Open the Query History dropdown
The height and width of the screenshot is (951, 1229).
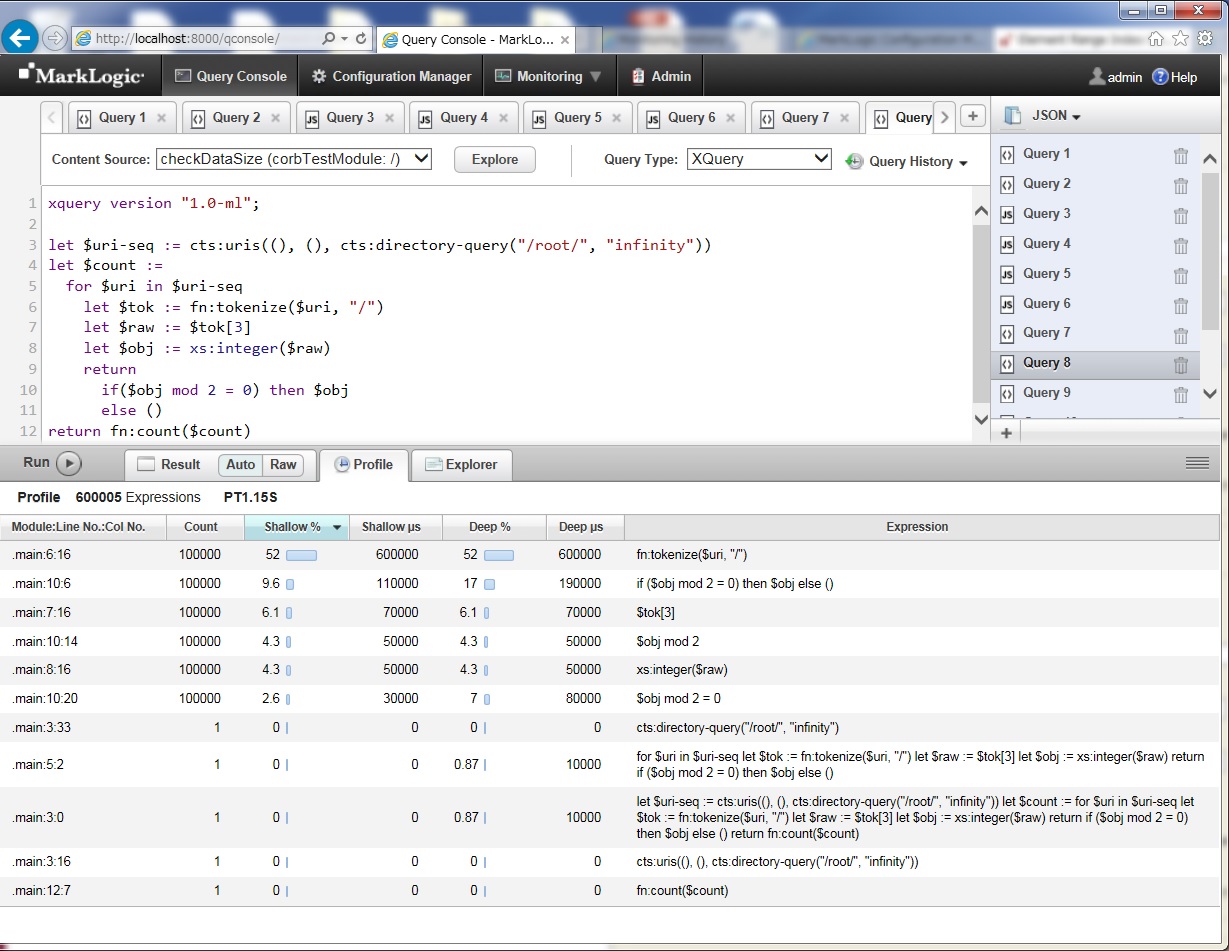906,161
